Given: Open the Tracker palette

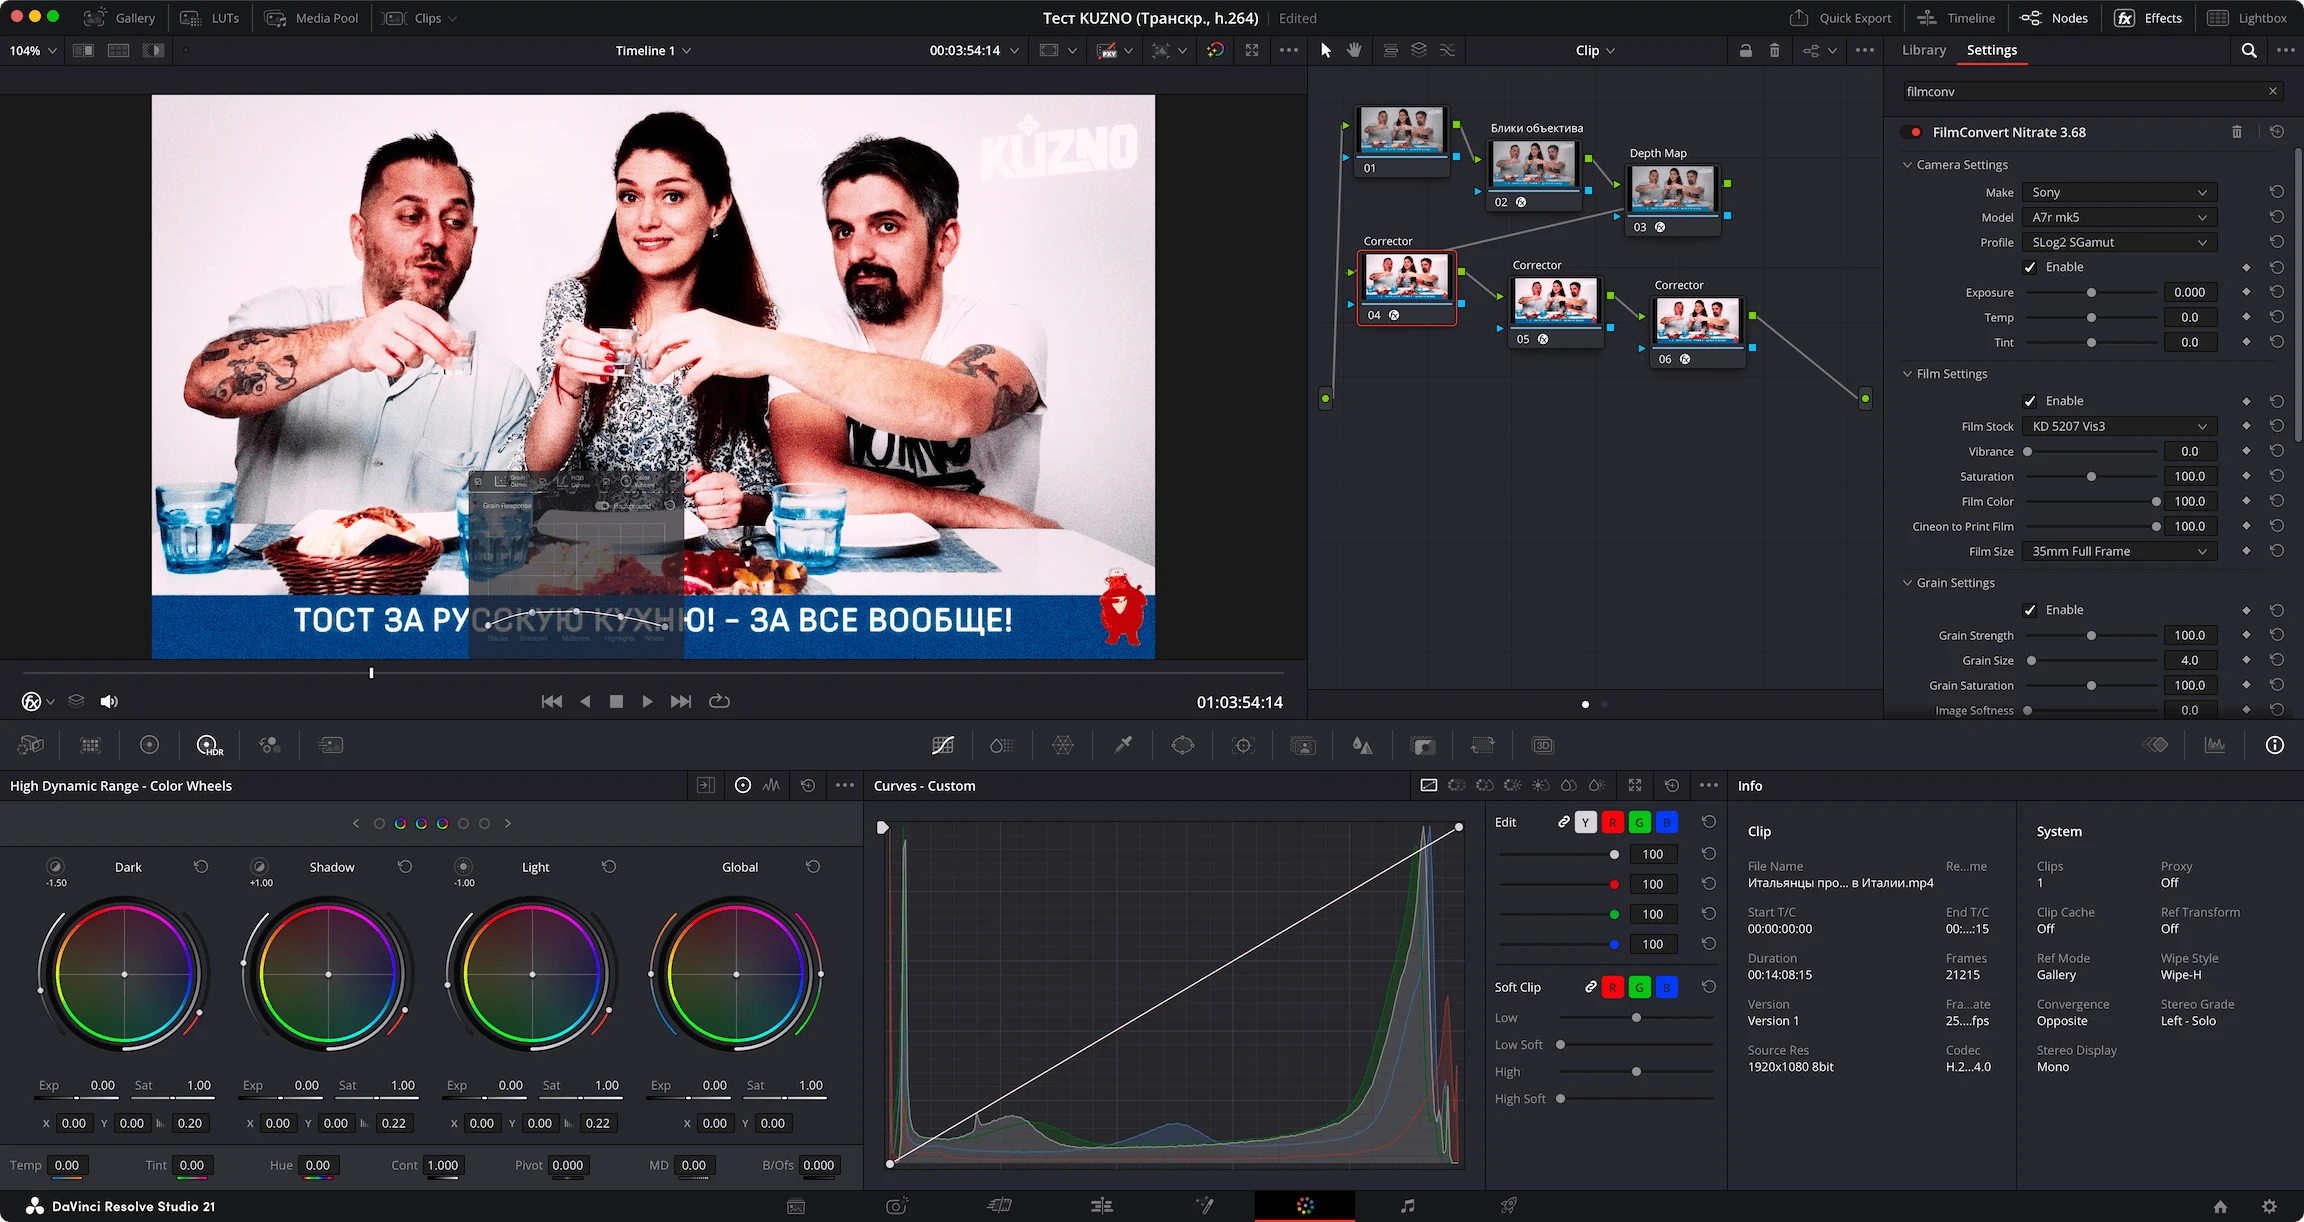Looking at the screenshot, I should tap(1243, 745).
